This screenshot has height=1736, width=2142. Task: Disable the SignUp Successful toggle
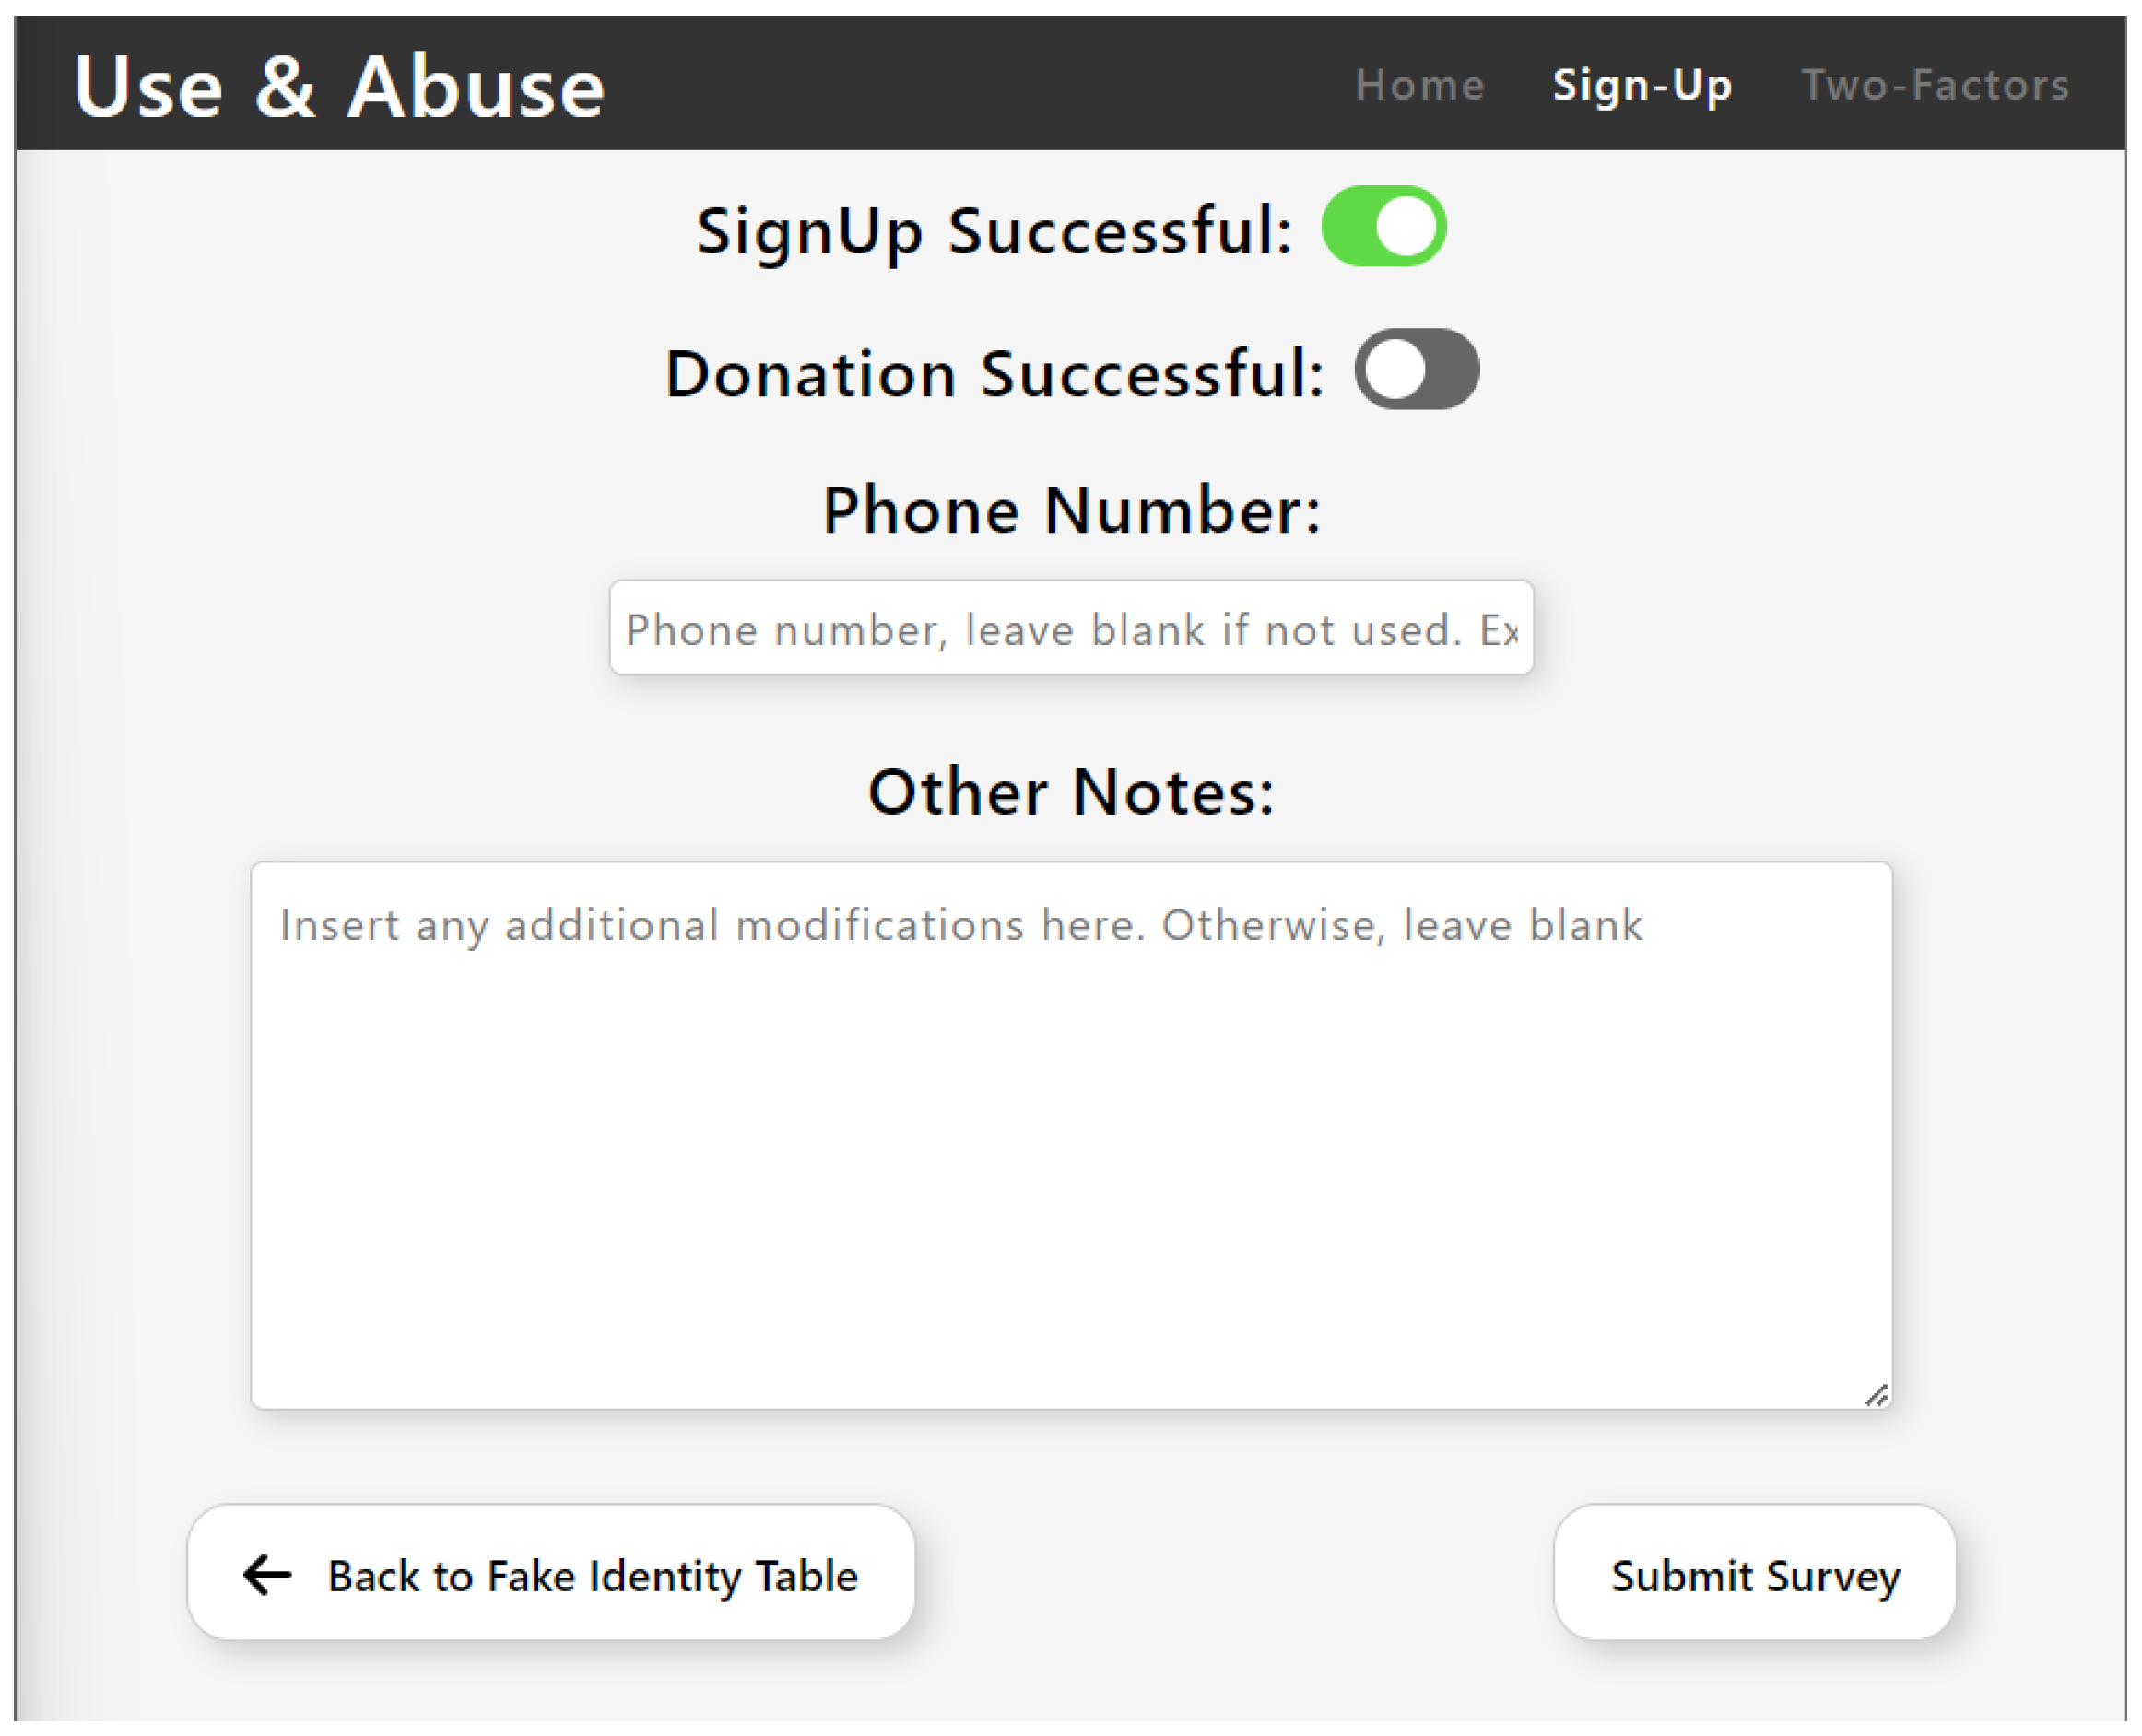pos(1384,227)
